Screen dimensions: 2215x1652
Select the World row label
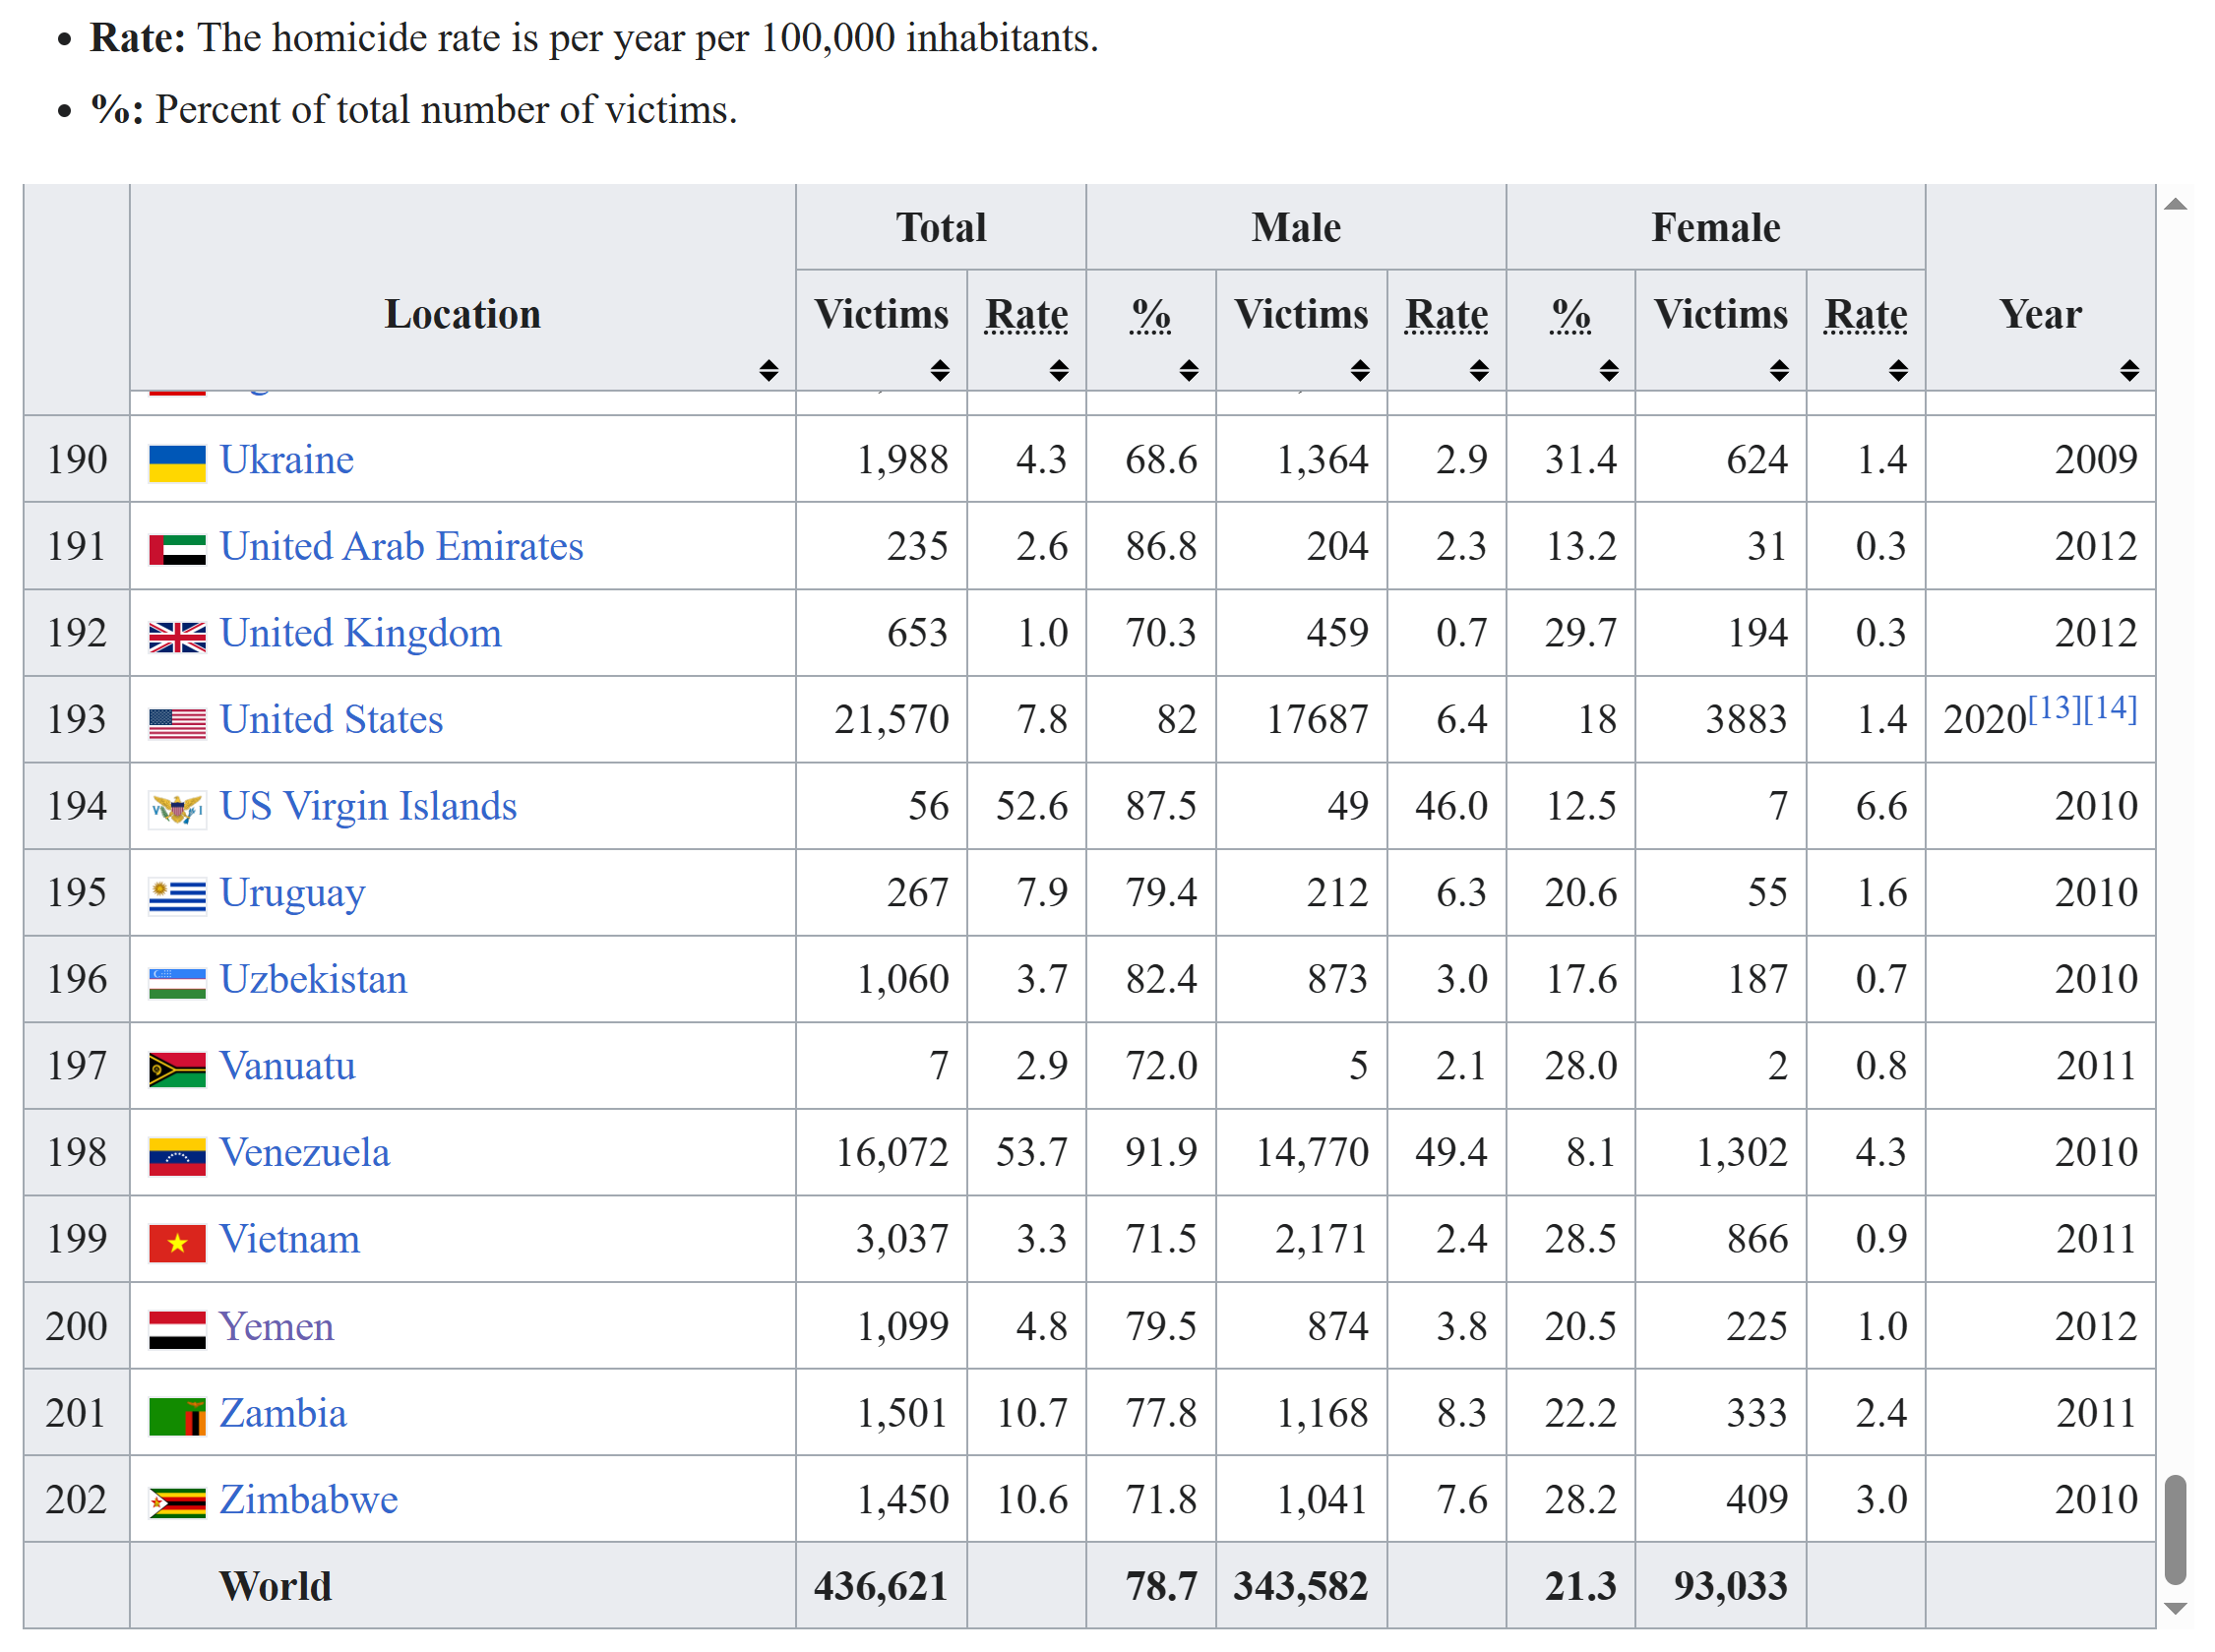coord(275,1586)
